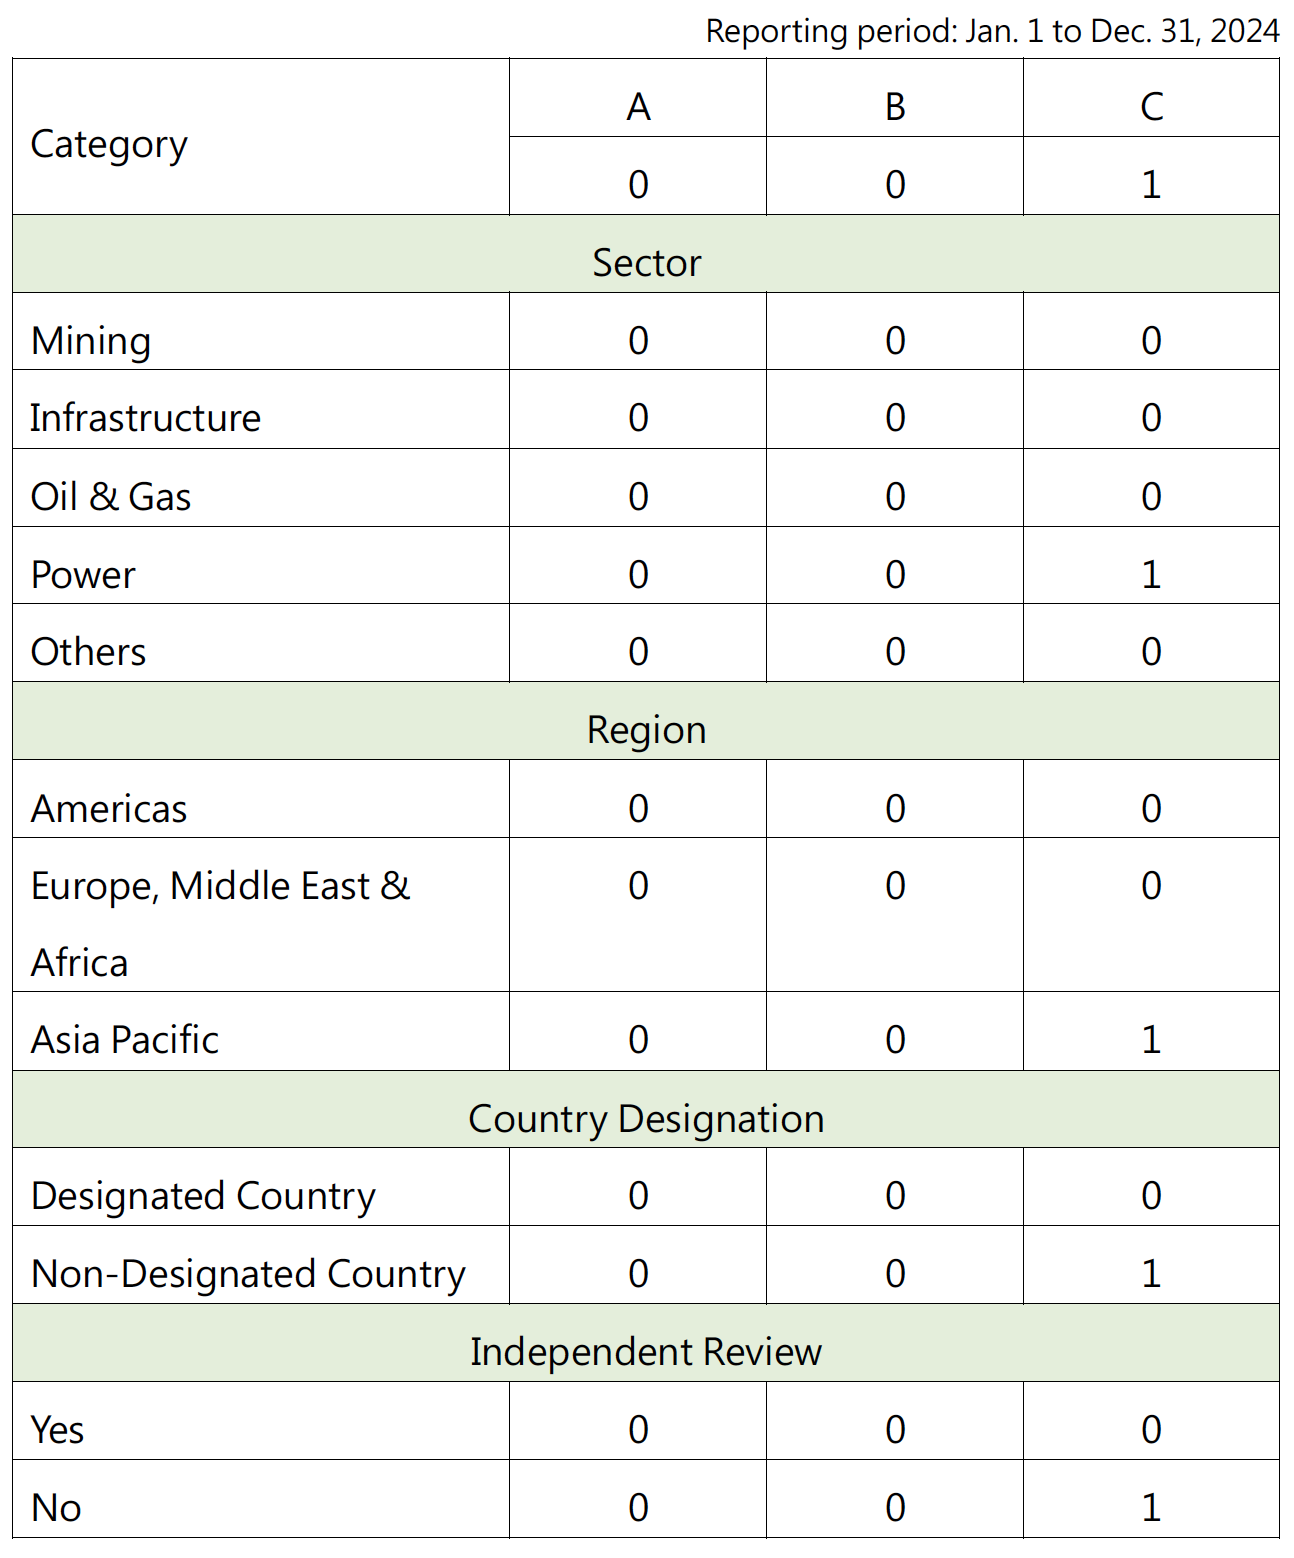Click the Yes row label
This screenshot has width=1294, height=1558.
click(x=57, y=1429)
